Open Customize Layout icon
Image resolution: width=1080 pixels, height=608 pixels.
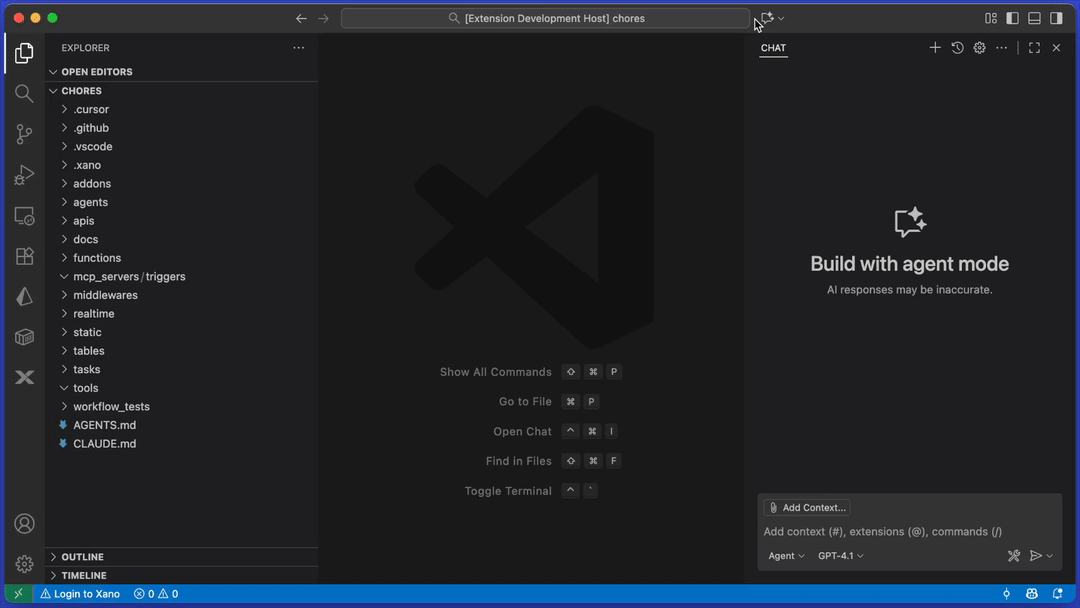pyautogui.click(x=991, y=19)
